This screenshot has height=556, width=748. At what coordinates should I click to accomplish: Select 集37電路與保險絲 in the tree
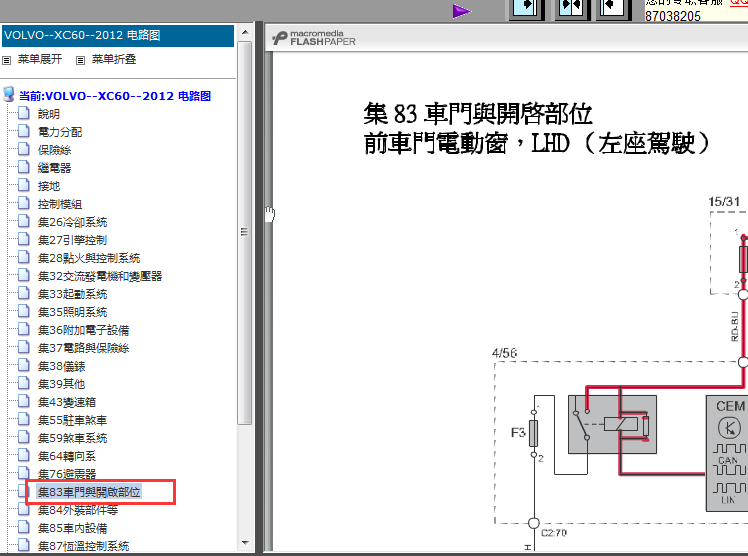83,348
